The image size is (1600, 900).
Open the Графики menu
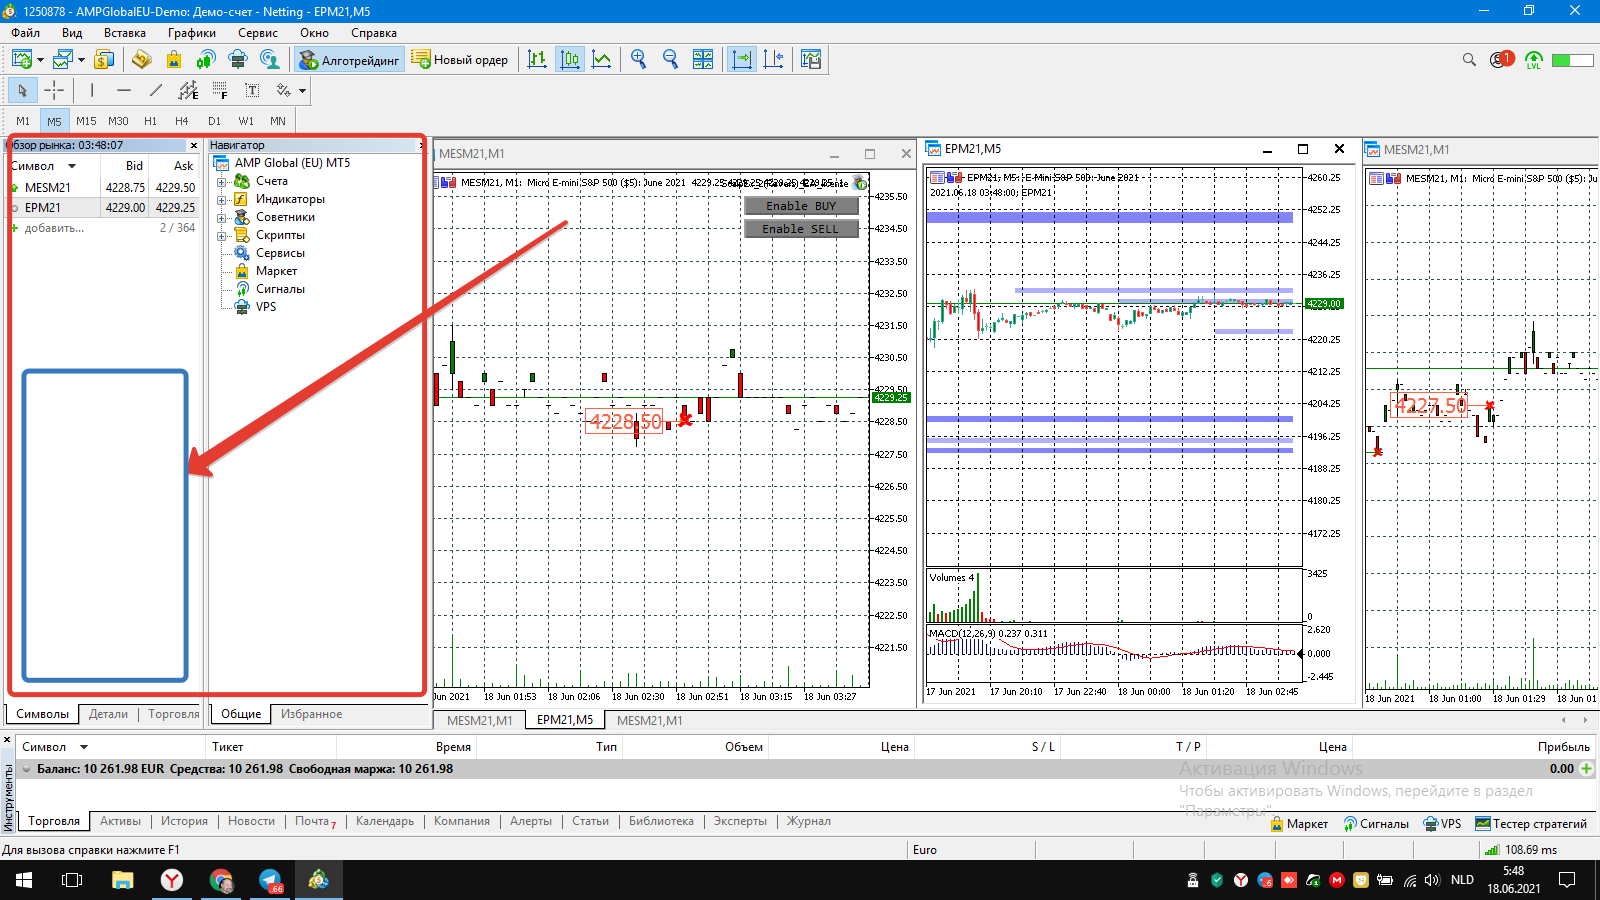(192, 33)
